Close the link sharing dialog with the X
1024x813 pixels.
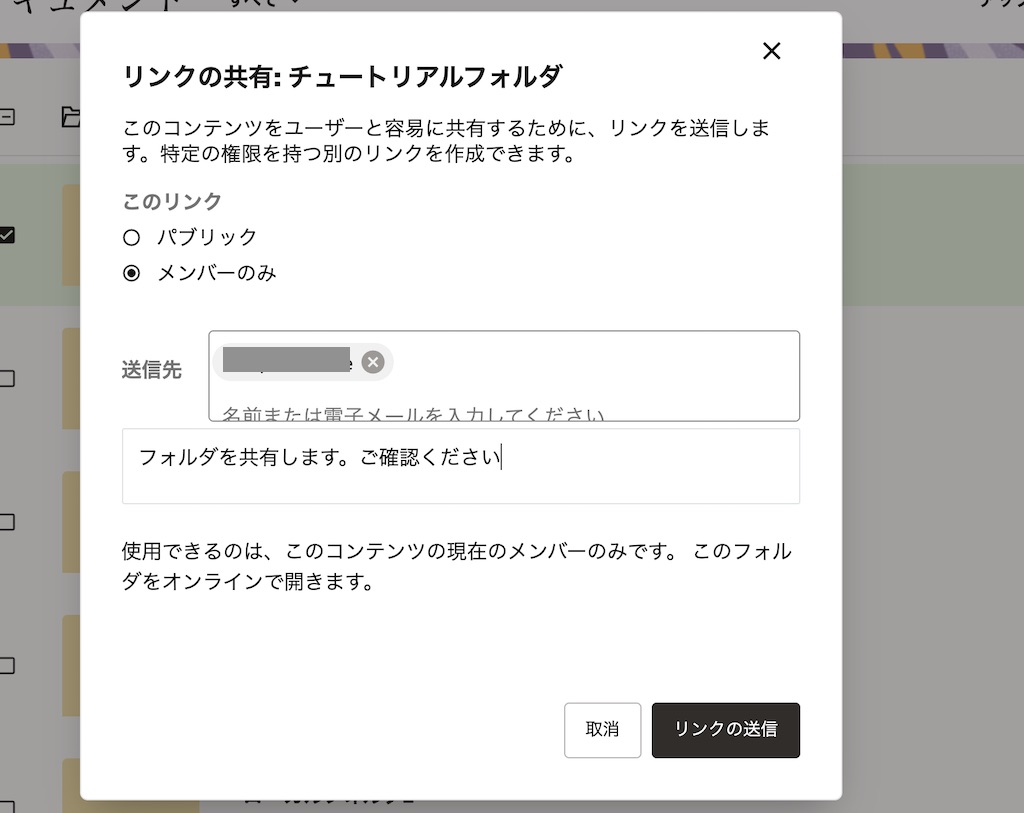[x=771, y=51]
